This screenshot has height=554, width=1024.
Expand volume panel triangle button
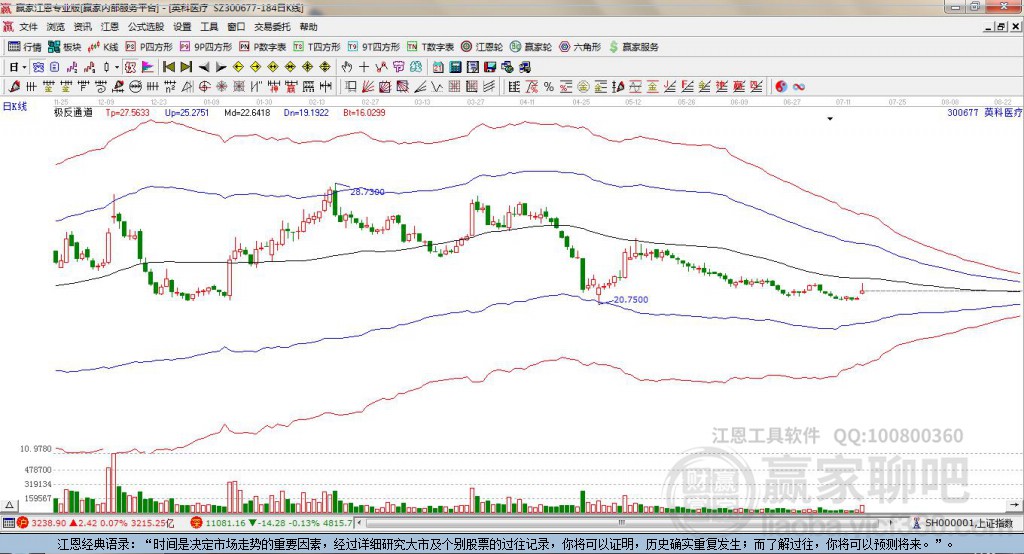click(9, 505)
